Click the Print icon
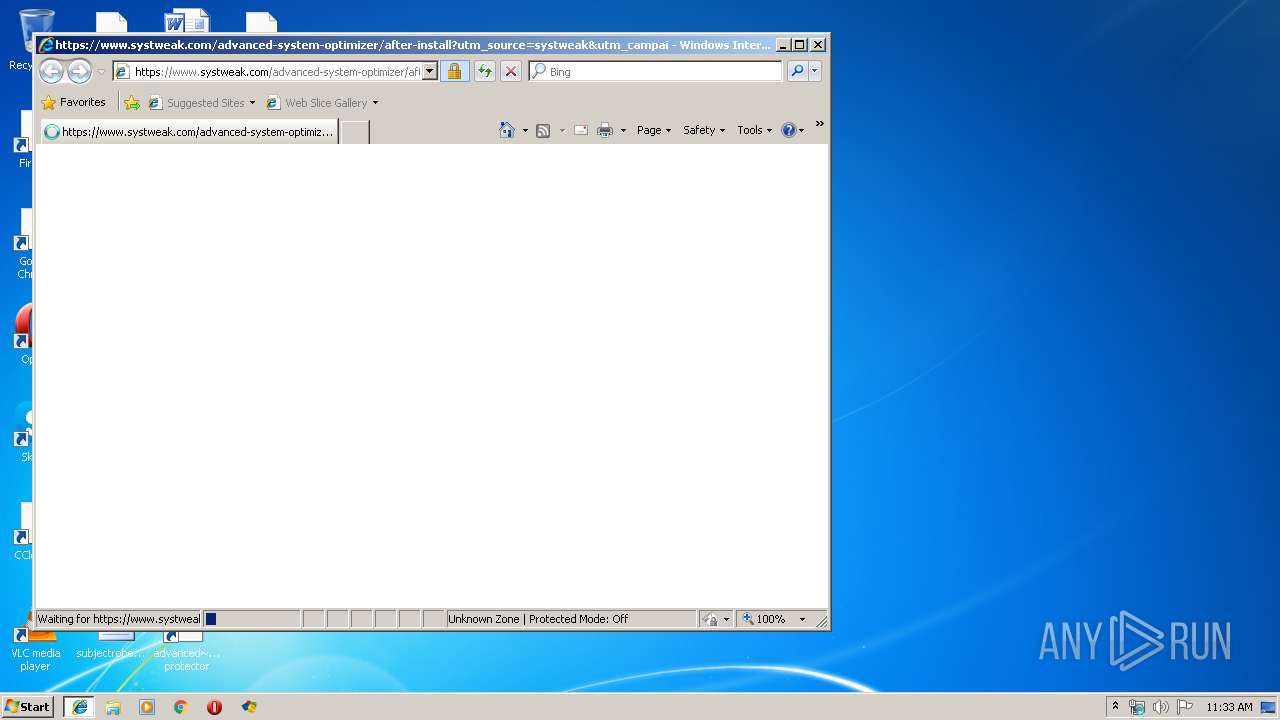Viewport: 1280px width, 720px height. (x=605, y=130)
